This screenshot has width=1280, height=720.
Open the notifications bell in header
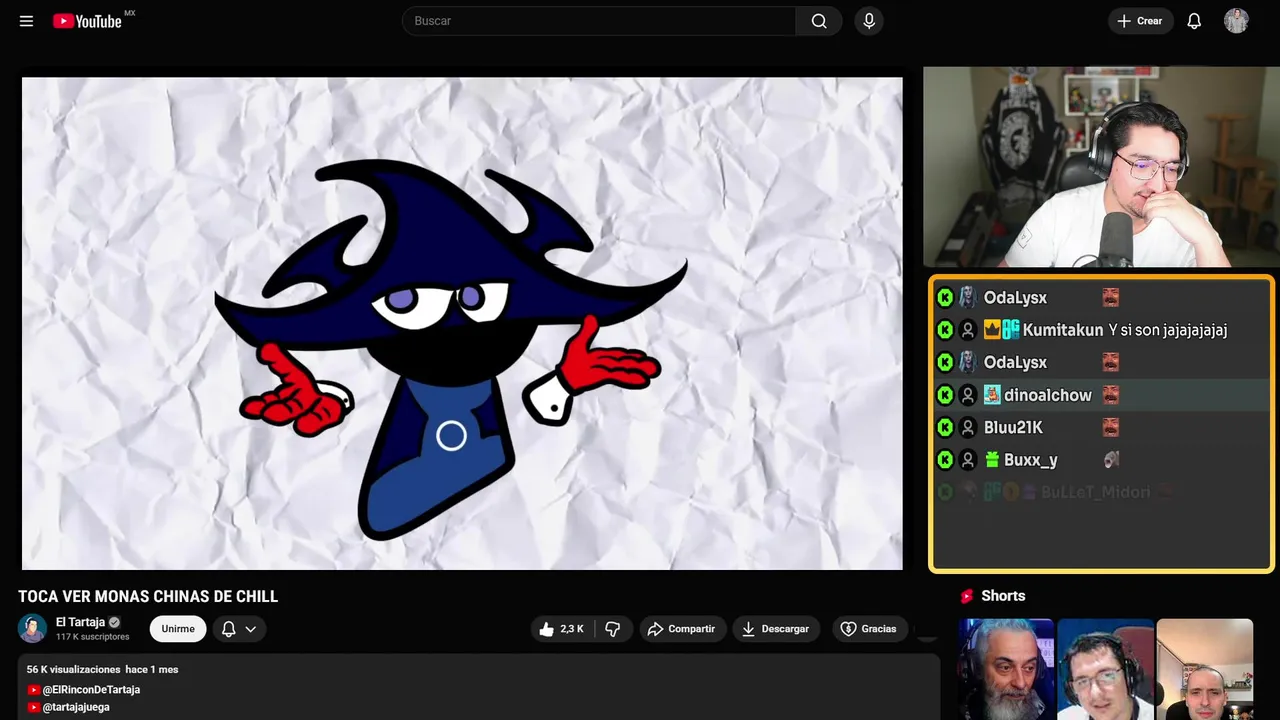click(1194, 21)
